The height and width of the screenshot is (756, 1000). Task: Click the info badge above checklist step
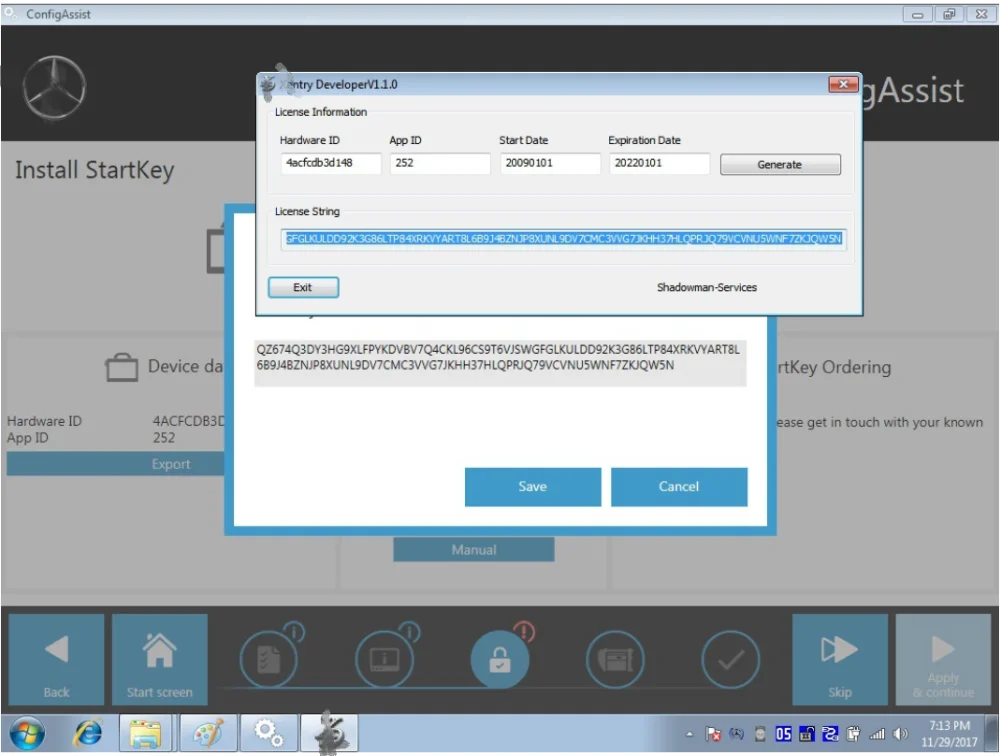point(294,632)
